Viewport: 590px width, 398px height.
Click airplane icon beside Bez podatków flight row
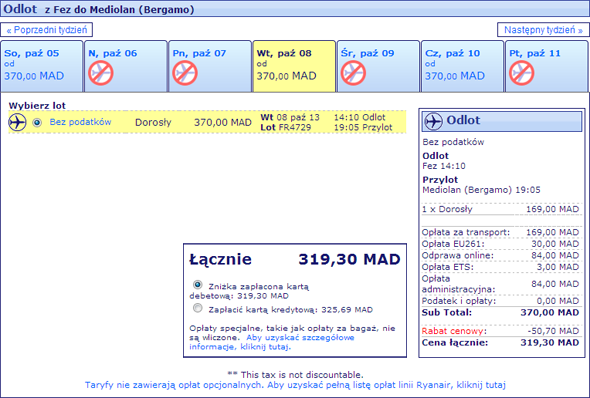[17, 122]
